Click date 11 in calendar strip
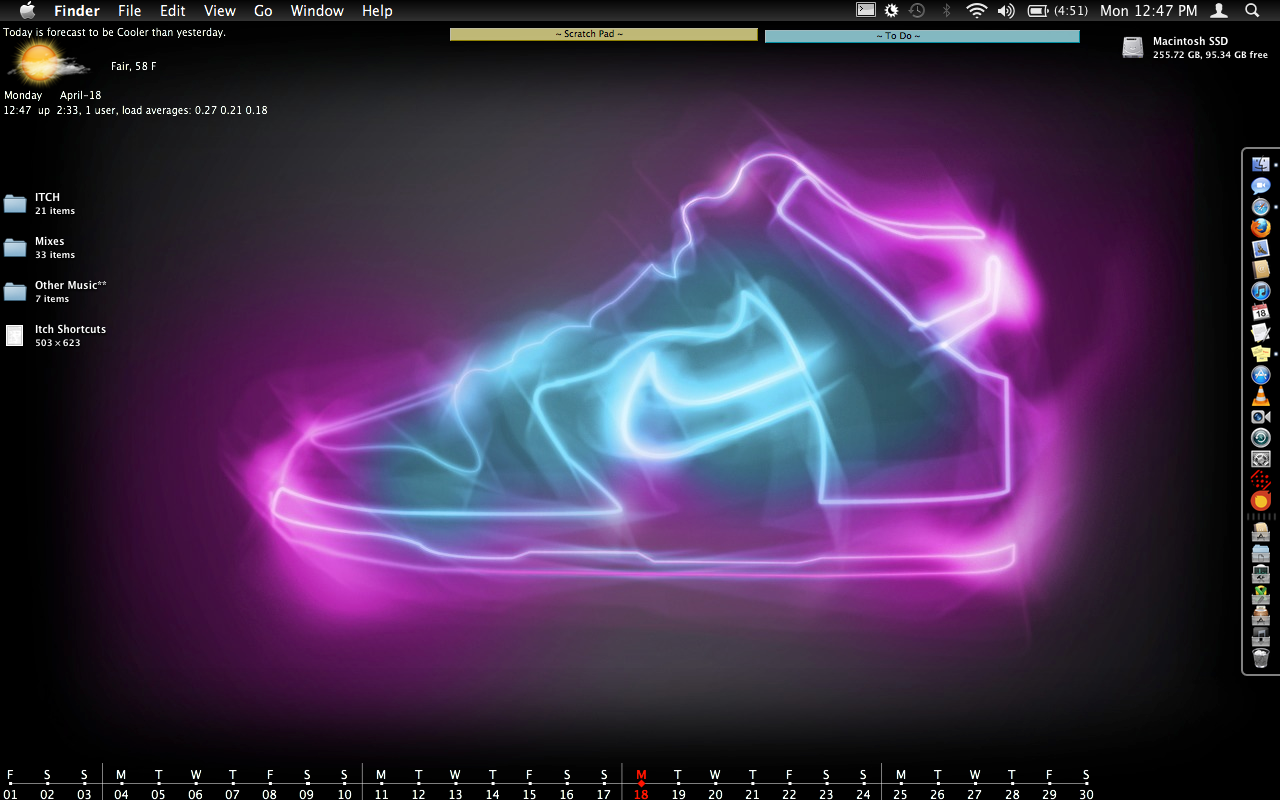The width and height of the screenshot is (1280, 800). point(381,794)
